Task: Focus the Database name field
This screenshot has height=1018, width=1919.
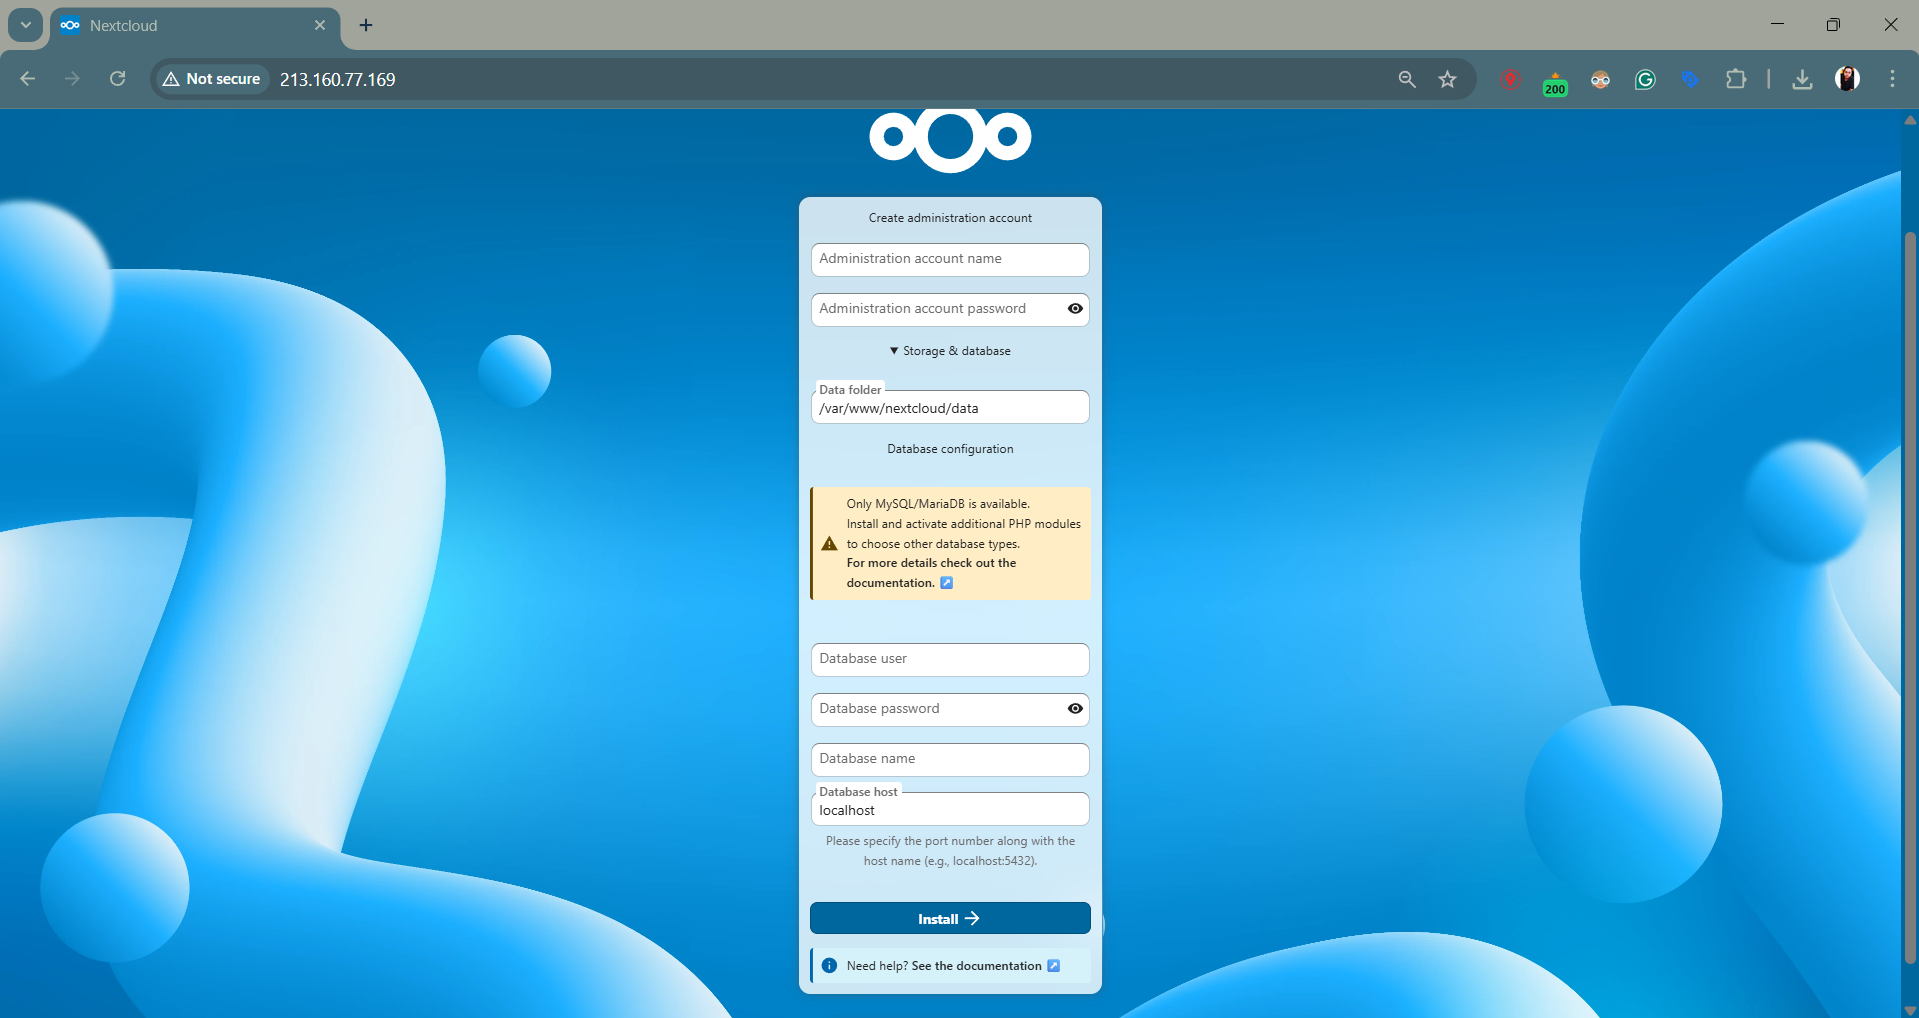Action: click(x=950, y=759)
